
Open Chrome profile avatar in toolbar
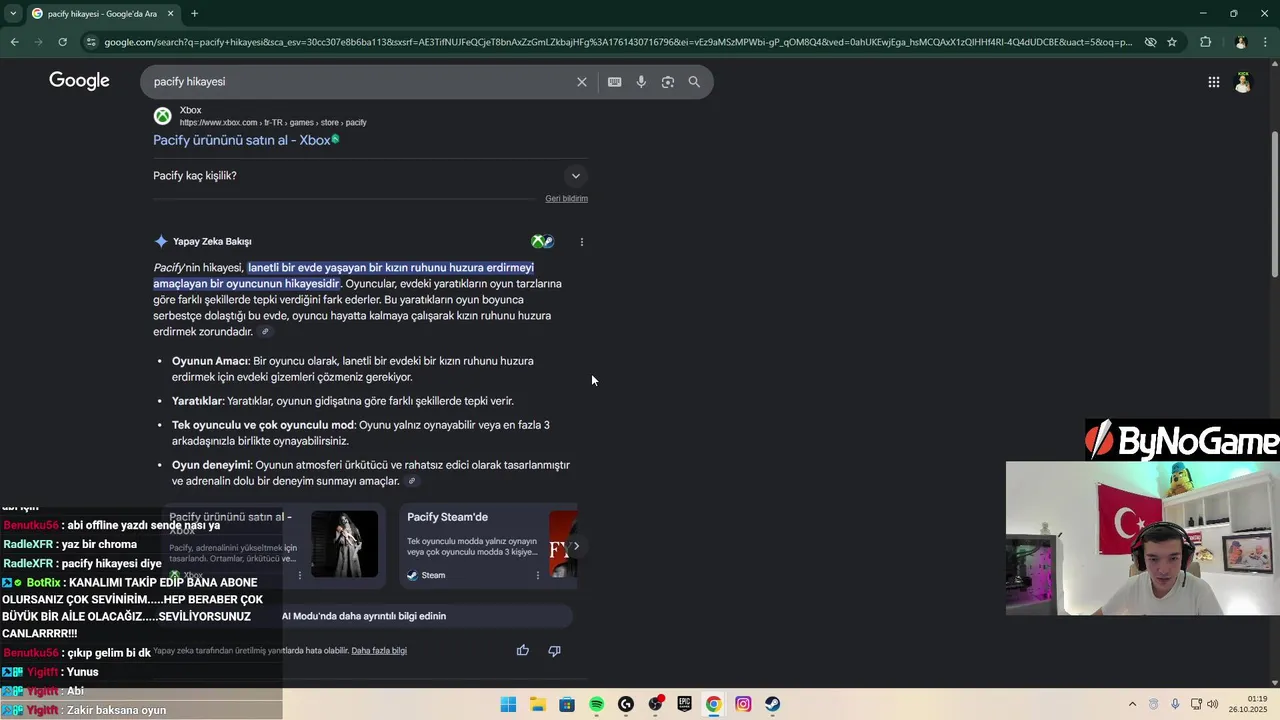point(1241,42)
